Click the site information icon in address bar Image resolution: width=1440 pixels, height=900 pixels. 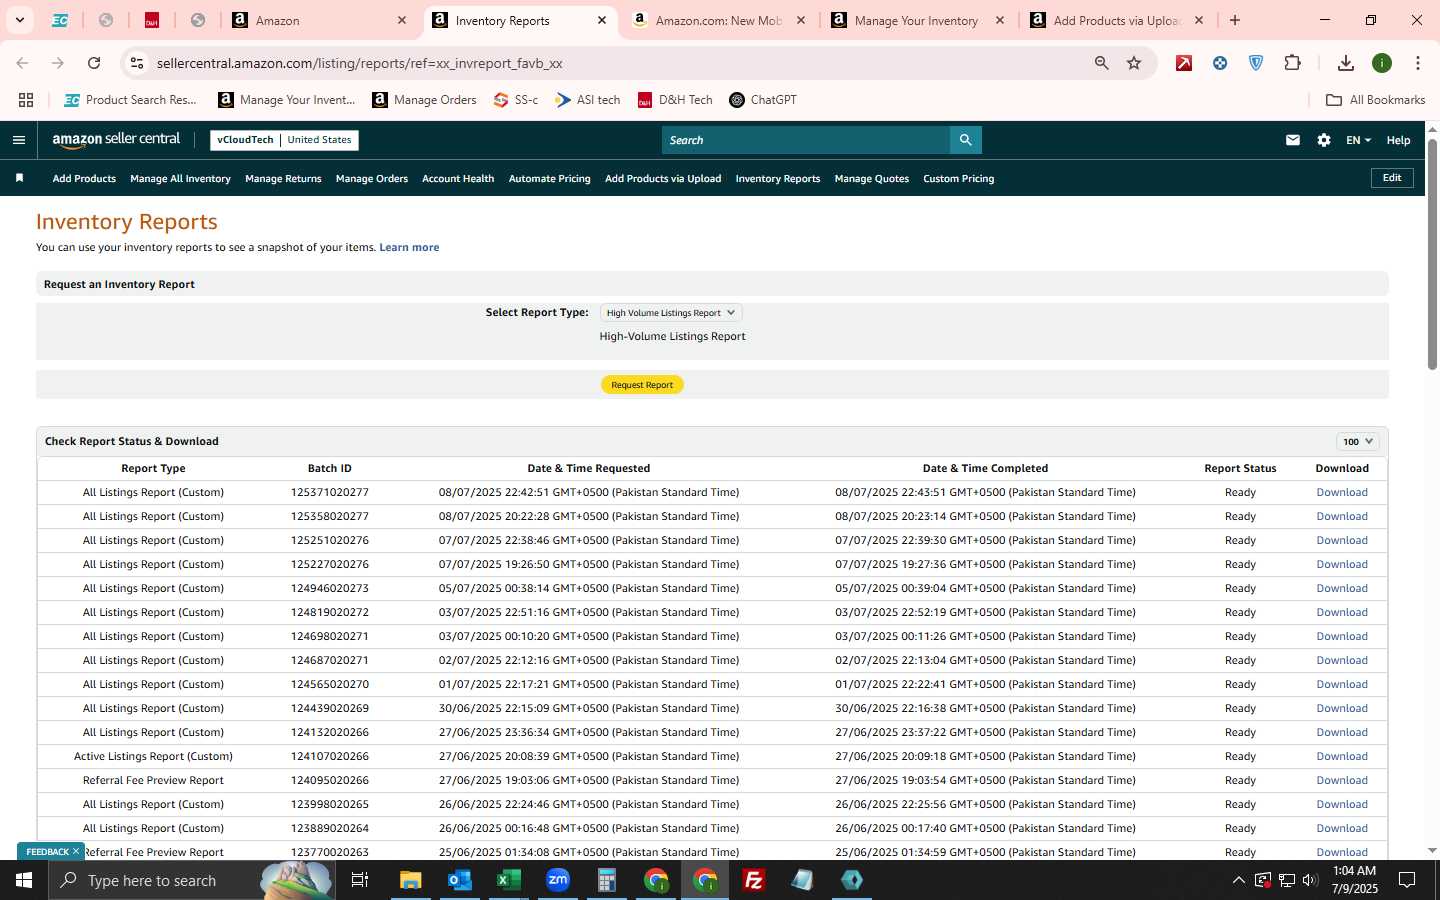click(x=137, y=63)
